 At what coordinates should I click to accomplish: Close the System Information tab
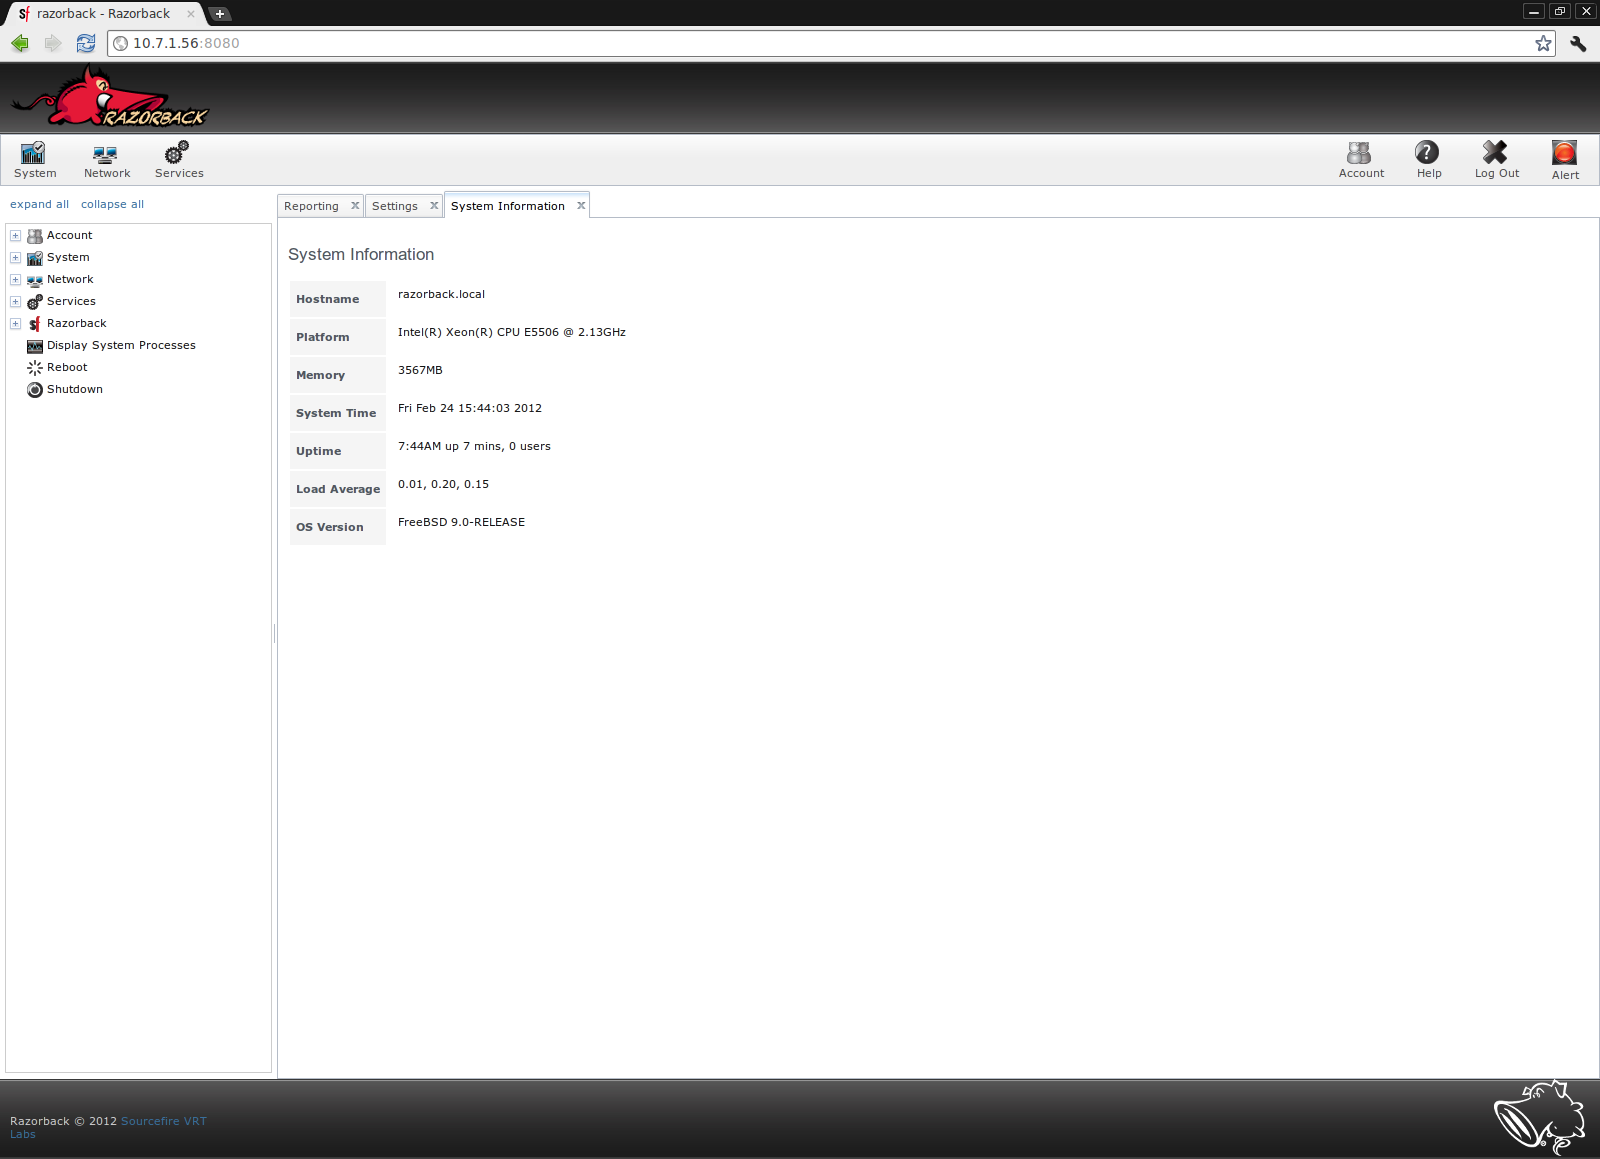pos(581,205)
